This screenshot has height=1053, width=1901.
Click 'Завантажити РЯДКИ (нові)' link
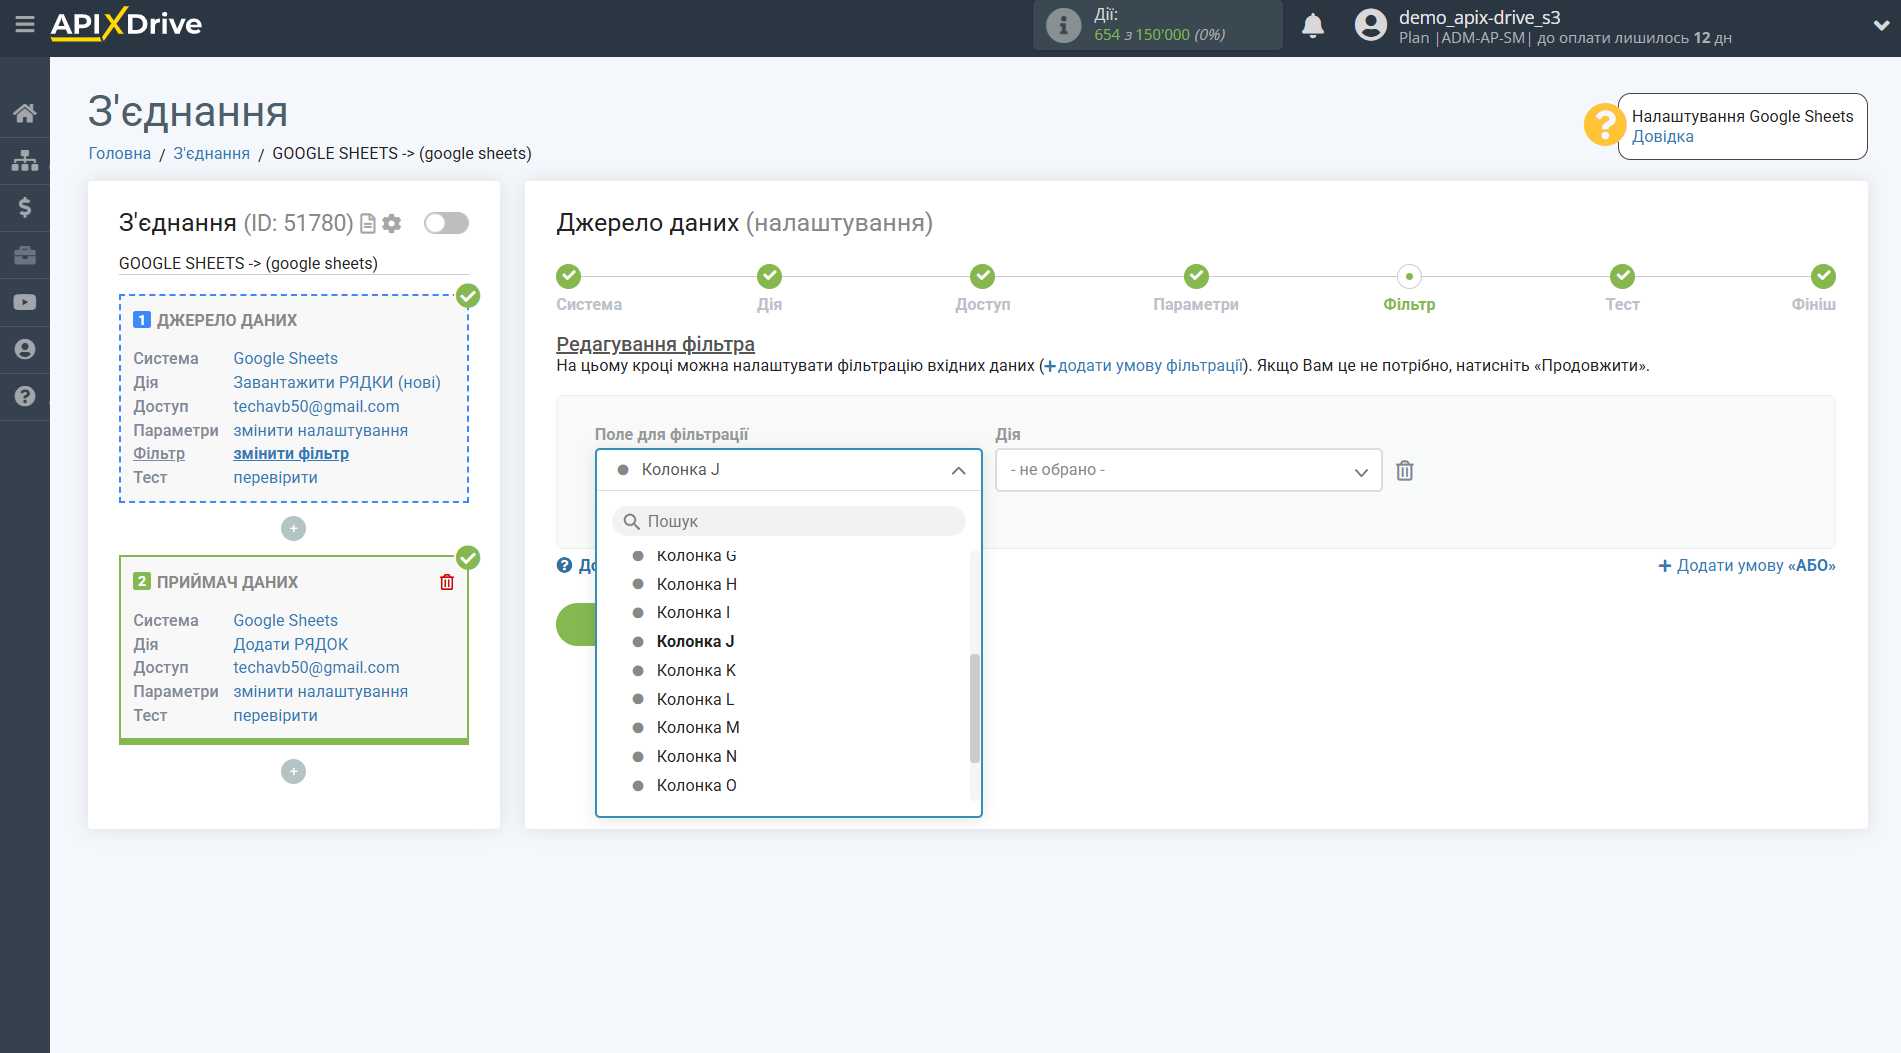tap(337, 382)
